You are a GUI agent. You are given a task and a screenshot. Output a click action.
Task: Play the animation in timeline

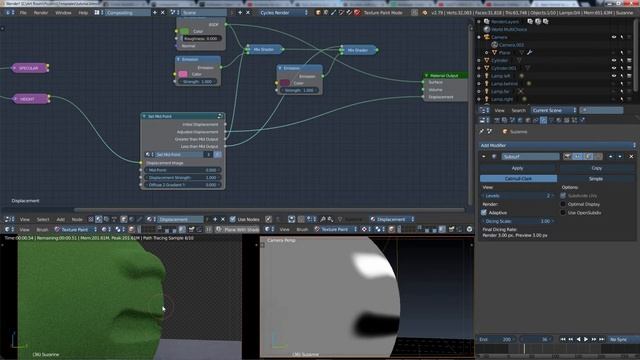point(586,339)
